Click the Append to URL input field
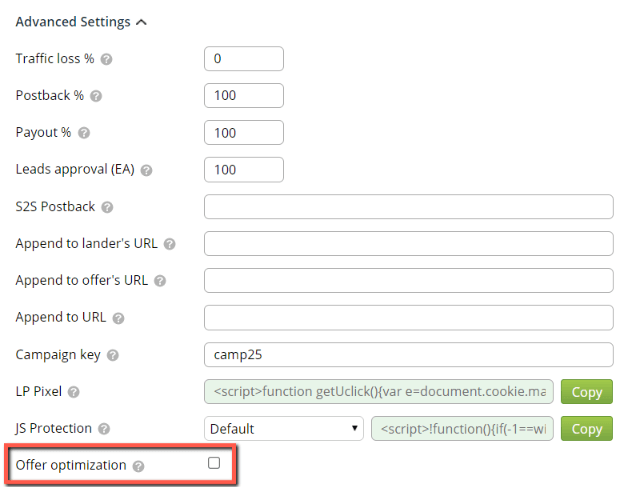Screen dimensions: 634x487 point(408,318)
